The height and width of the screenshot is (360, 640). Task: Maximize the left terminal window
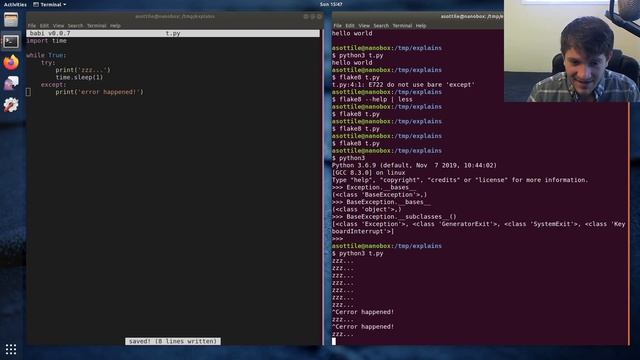313,17
